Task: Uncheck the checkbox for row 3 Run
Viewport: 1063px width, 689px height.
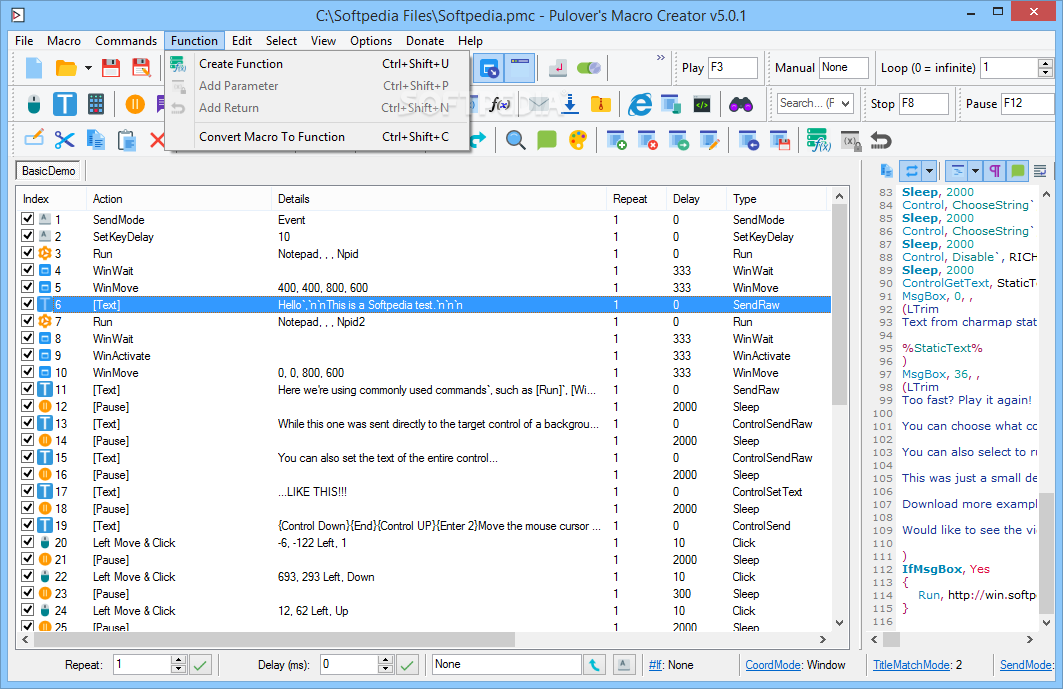Action: pos(27,253)
